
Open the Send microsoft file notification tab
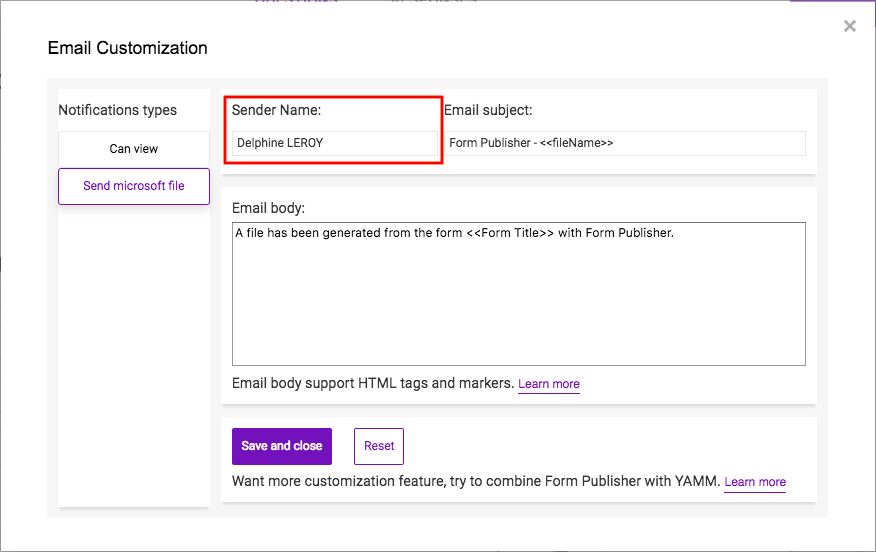click(x=134, y=186)
